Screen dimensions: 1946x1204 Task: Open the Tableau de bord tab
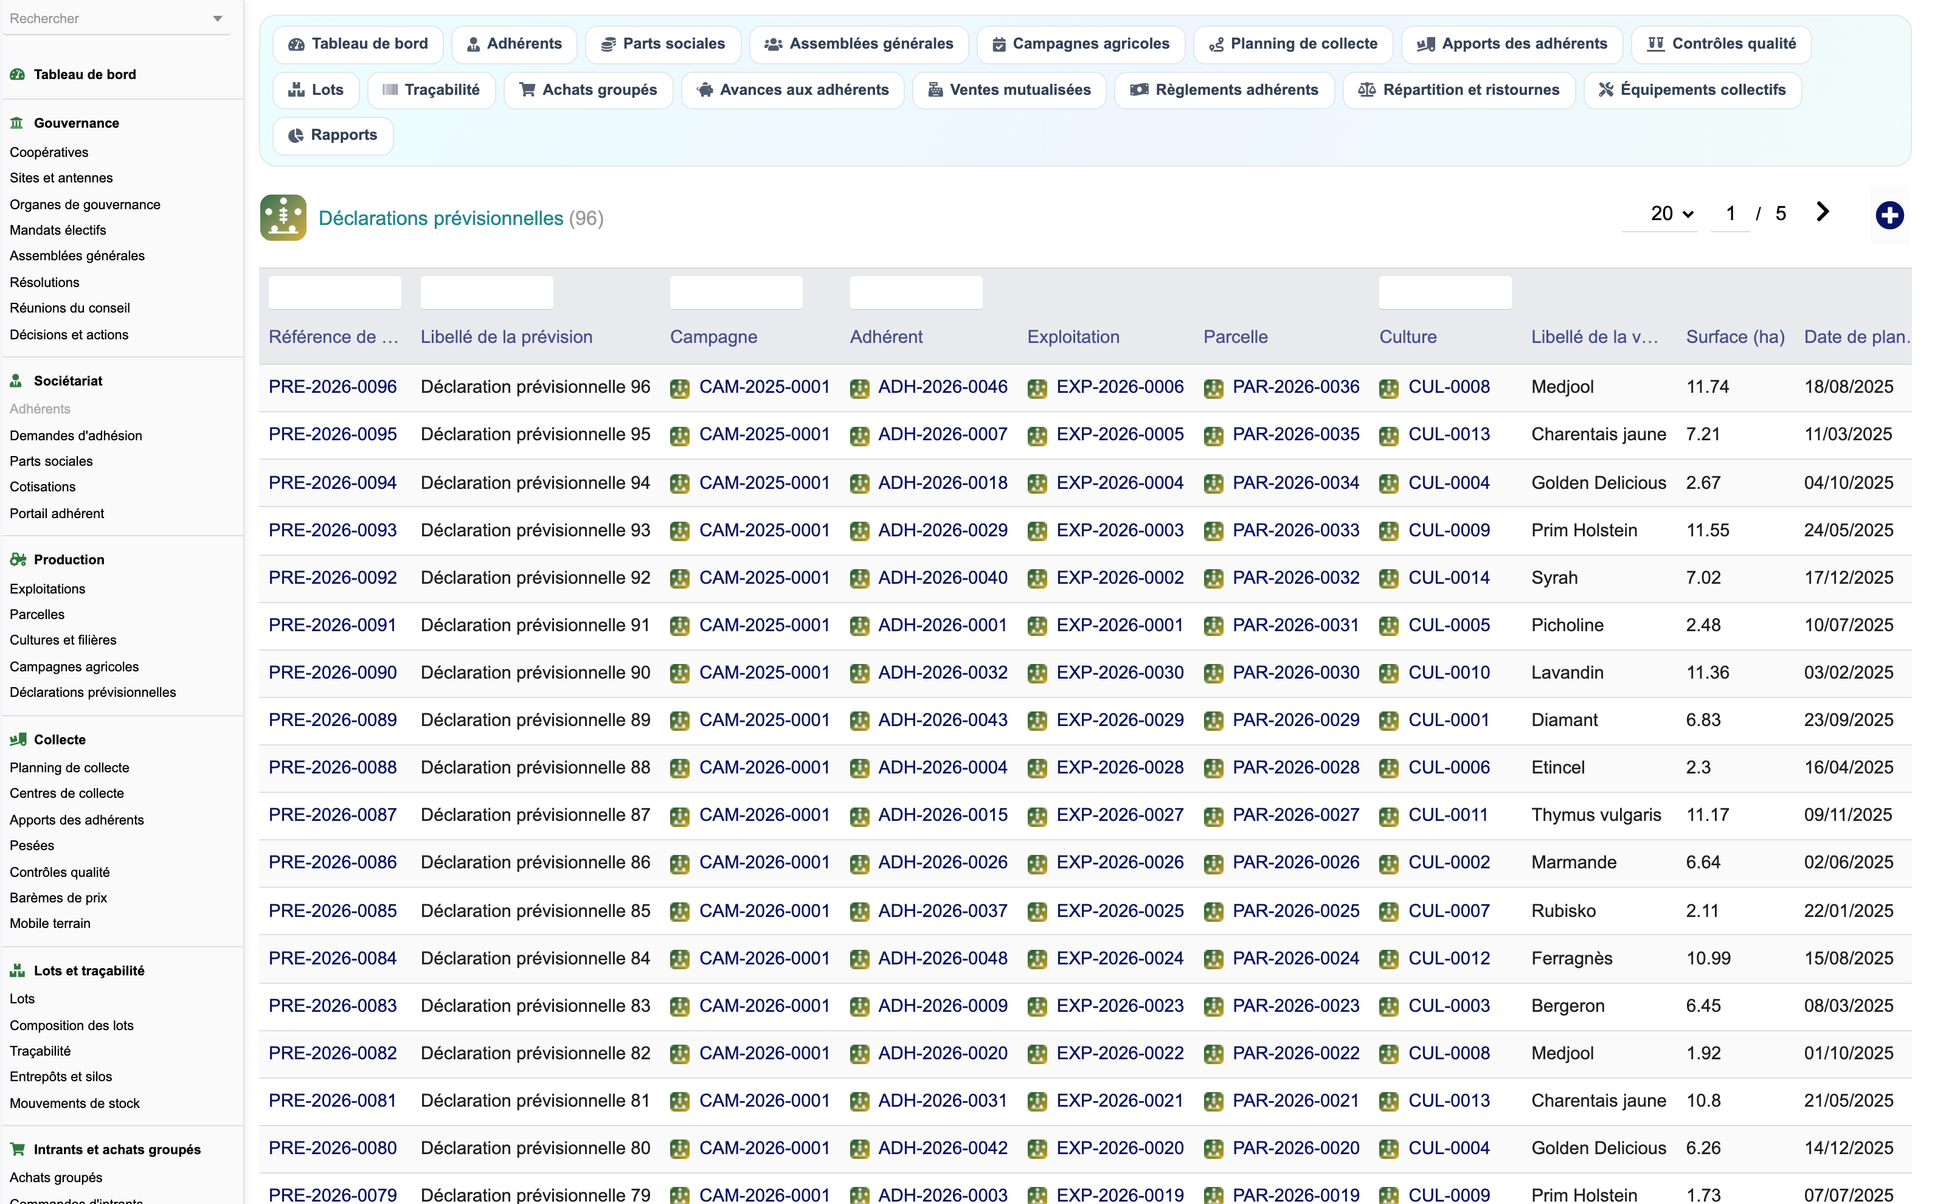358,44
